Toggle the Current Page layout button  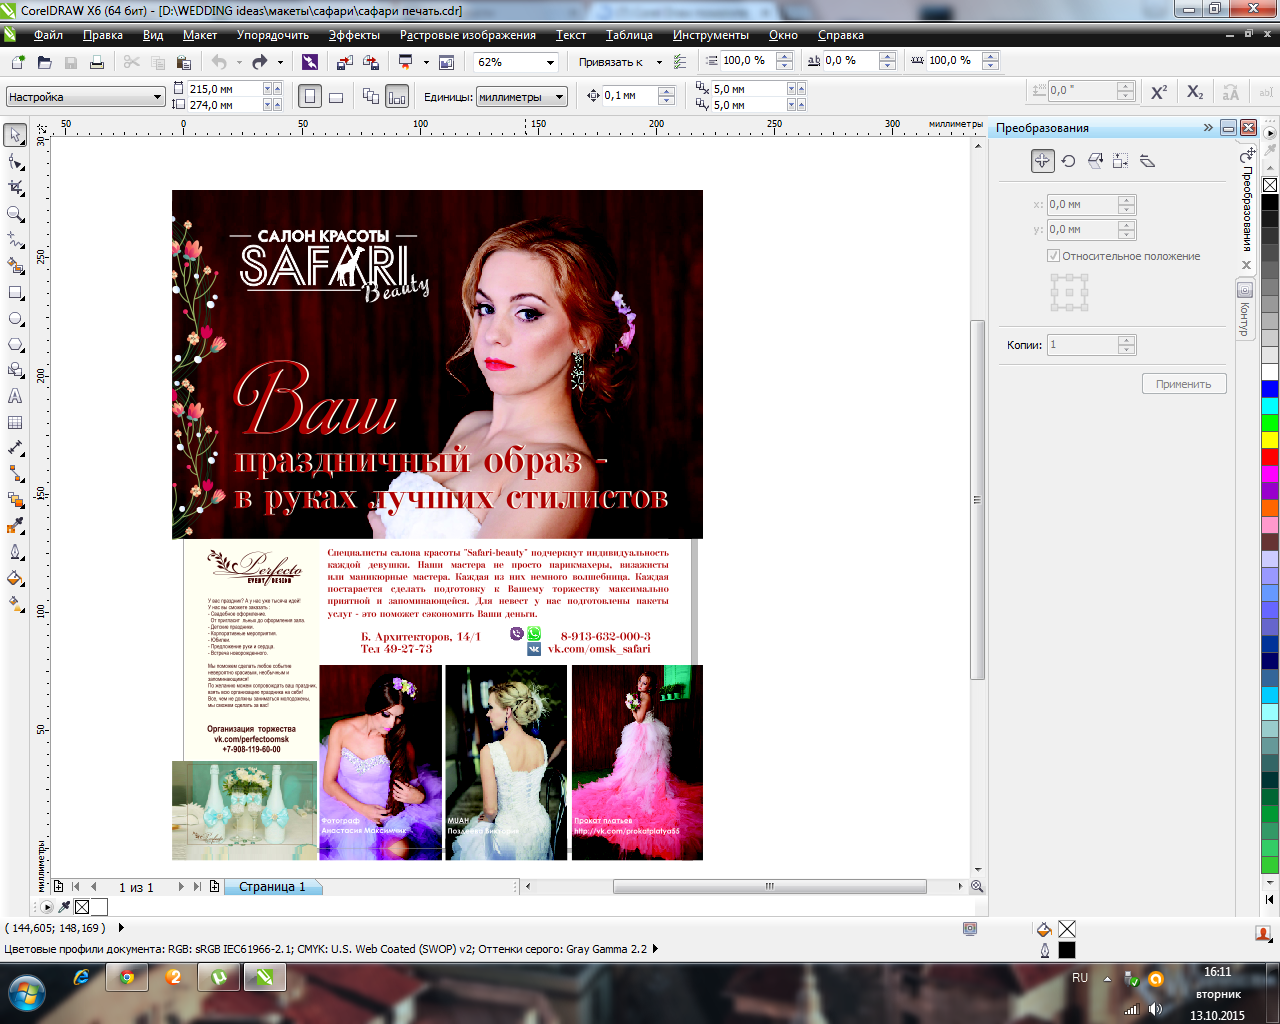(x=397, y=97)
